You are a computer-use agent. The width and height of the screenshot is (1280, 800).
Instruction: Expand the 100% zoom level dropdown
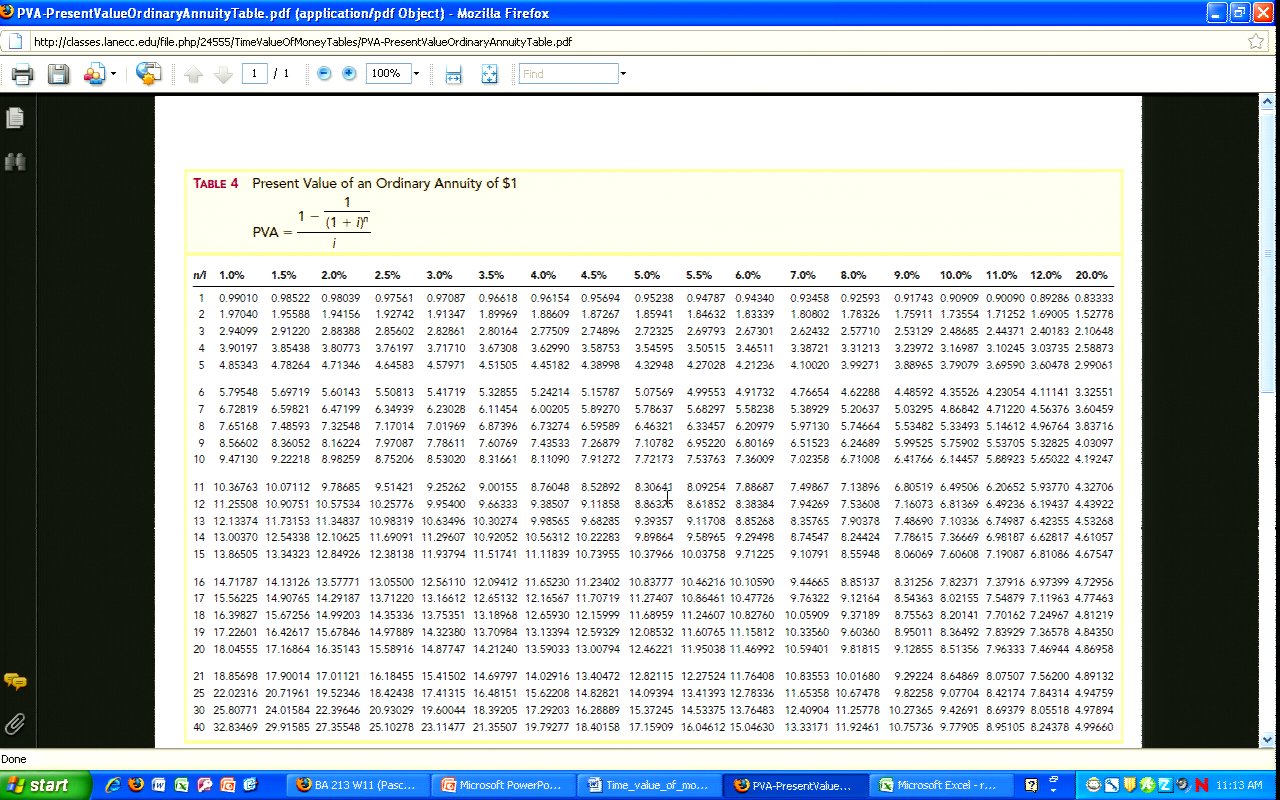point(416,74)
